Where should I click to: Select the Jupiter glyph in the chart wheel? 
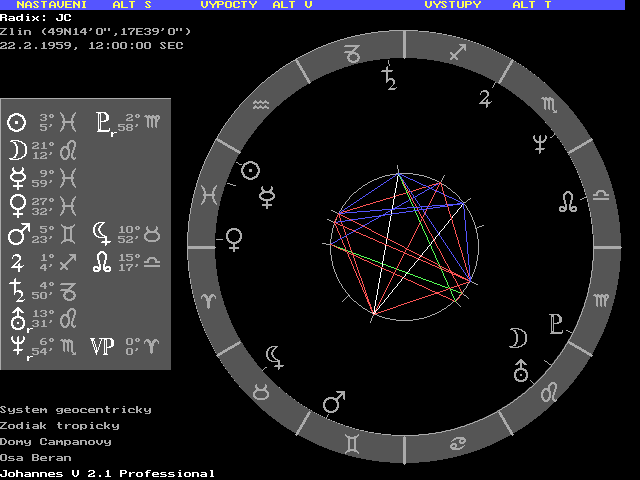click(486, 97)
